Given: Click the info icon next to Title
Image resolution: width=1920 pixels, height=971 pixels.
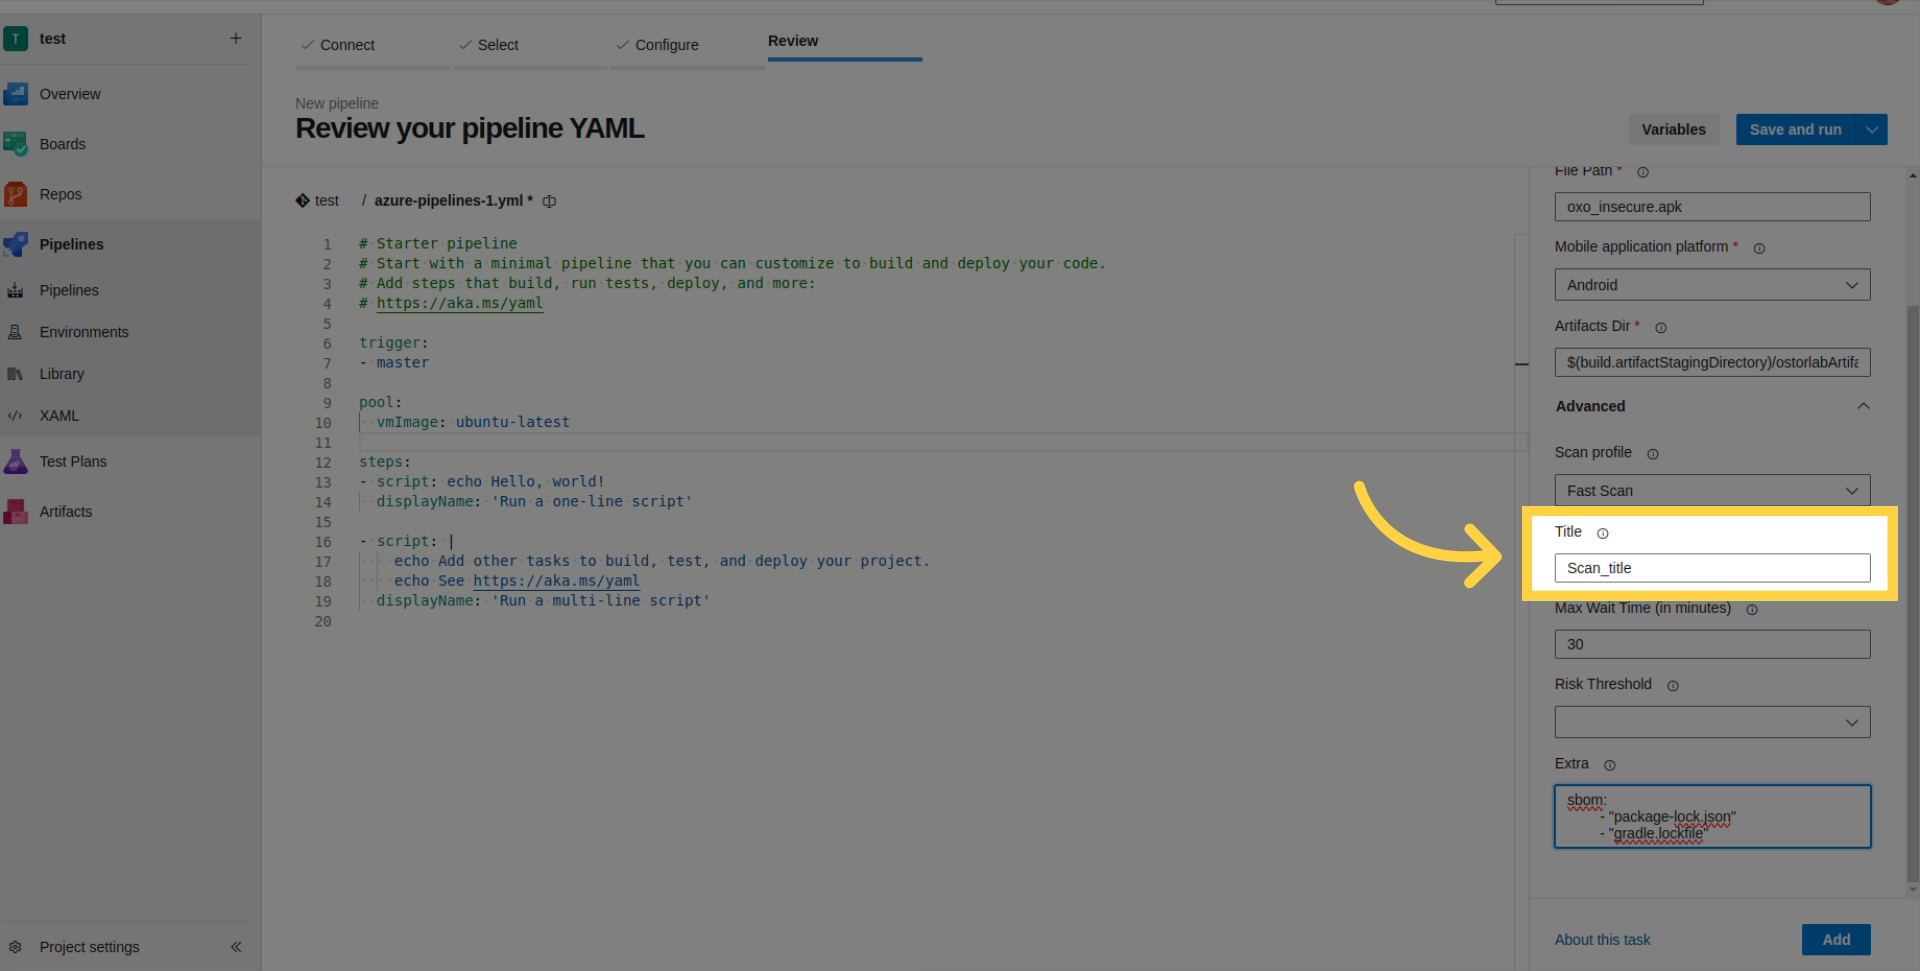Looking at the screenshot, I should (x=1602, y=533).
